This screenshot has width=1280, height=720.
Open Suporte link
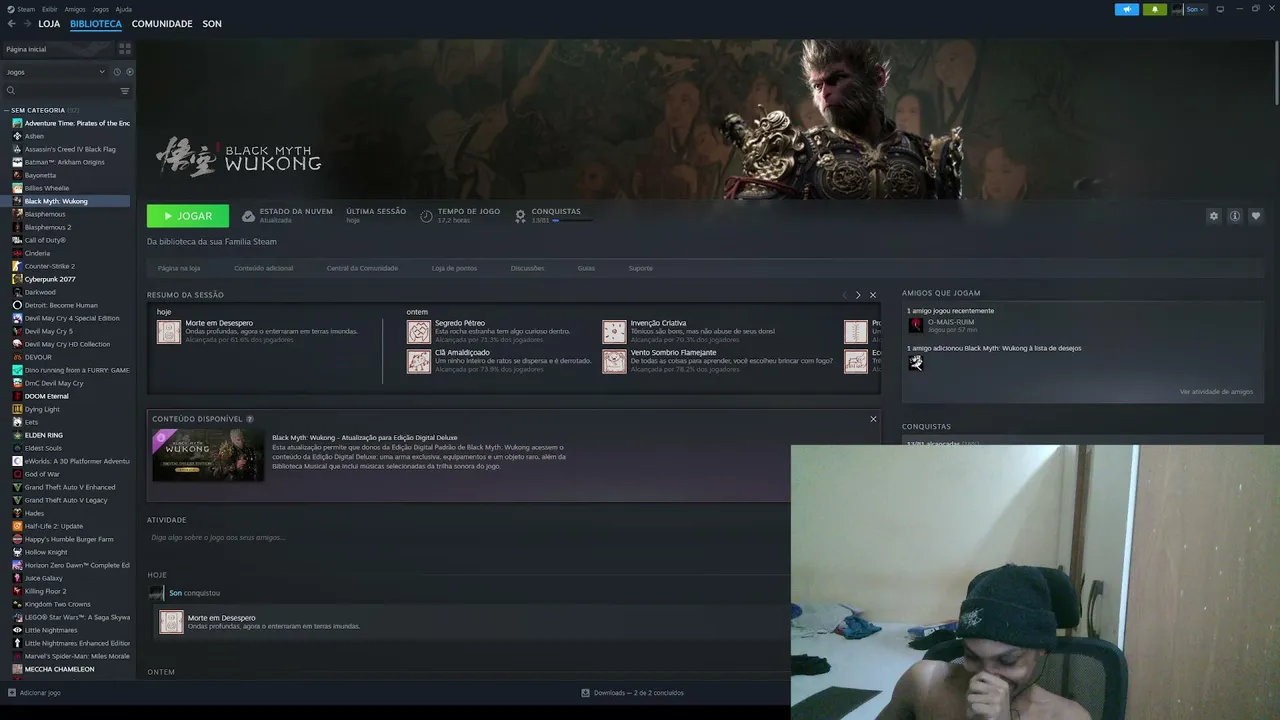(x=640, y=268)
